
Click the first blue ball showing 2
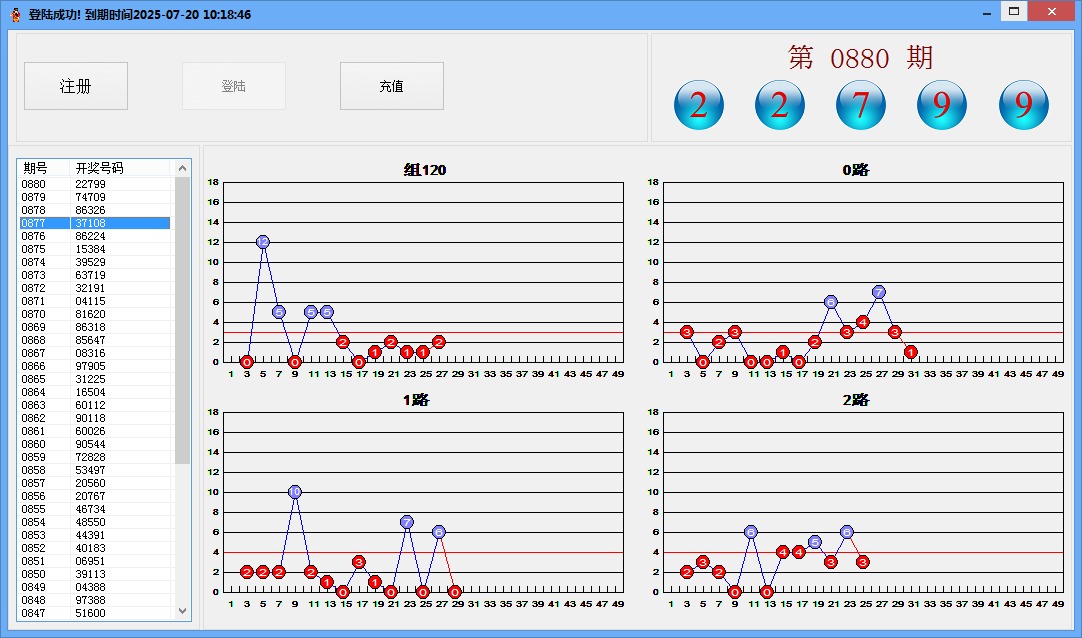(x=699, y=105)
